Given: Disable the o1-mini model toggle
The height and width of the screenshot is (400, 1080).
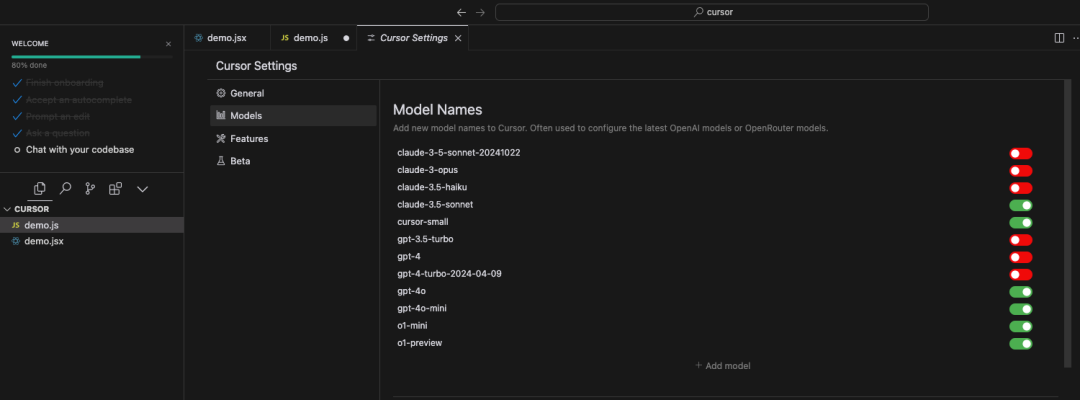Looking at the screenshot, I should [1021, 326].
